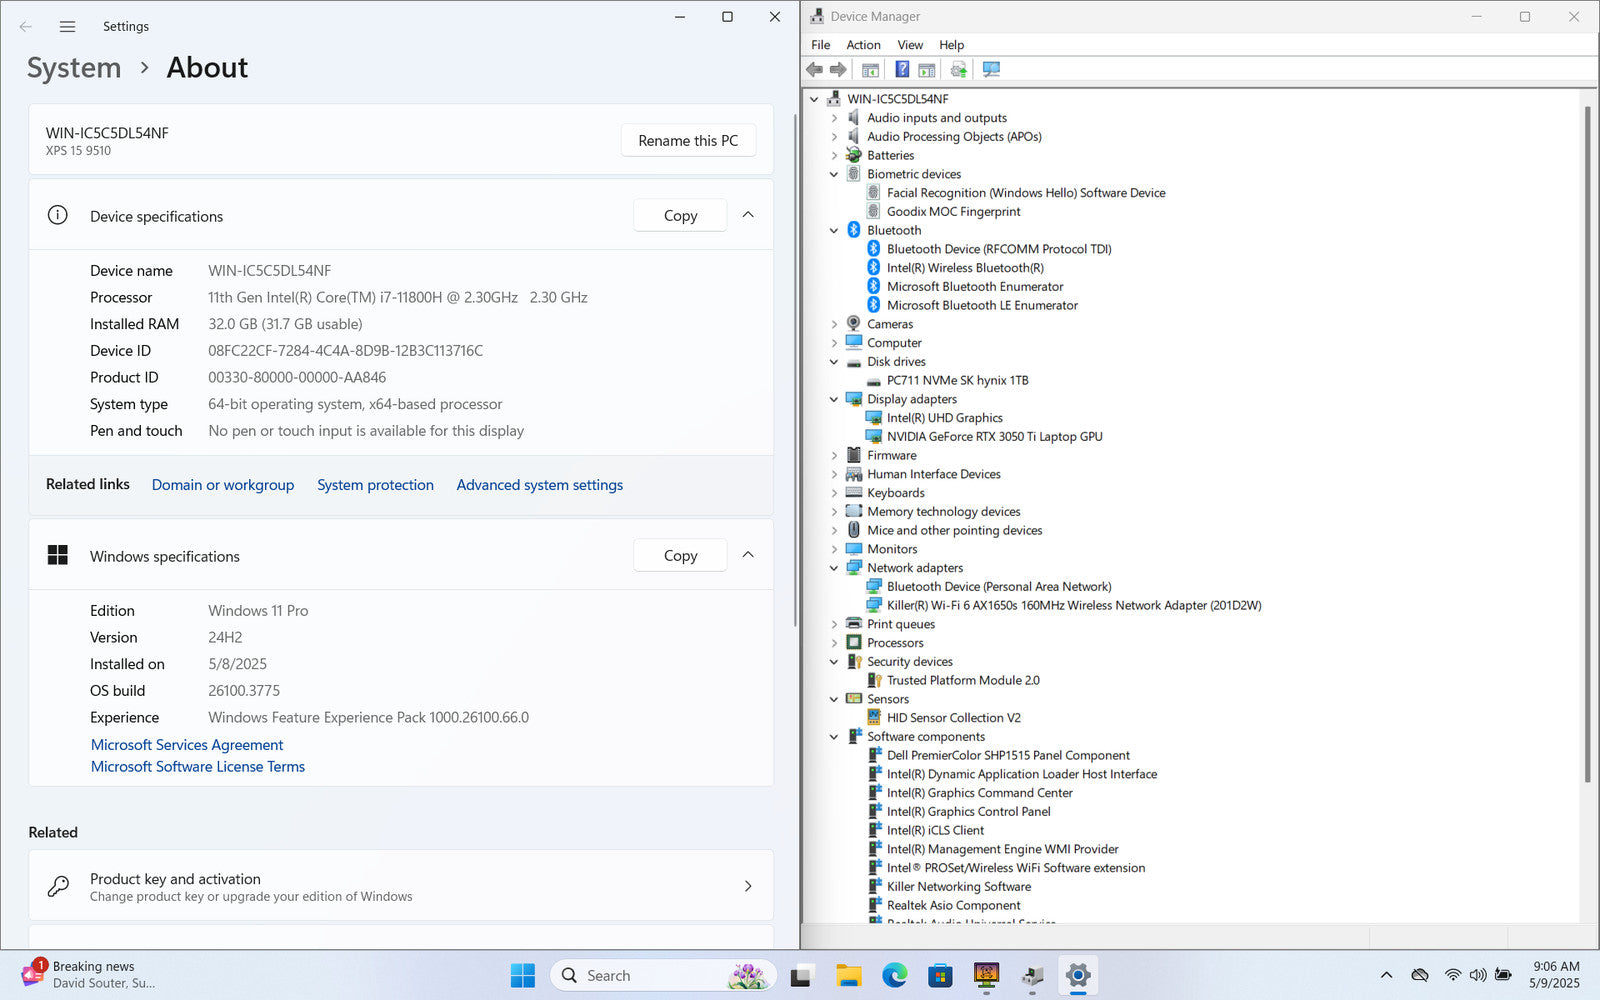This screenshot has height=1000, width=1600.
Task: Collapse Network adapters node
Action: click(834, 568)
